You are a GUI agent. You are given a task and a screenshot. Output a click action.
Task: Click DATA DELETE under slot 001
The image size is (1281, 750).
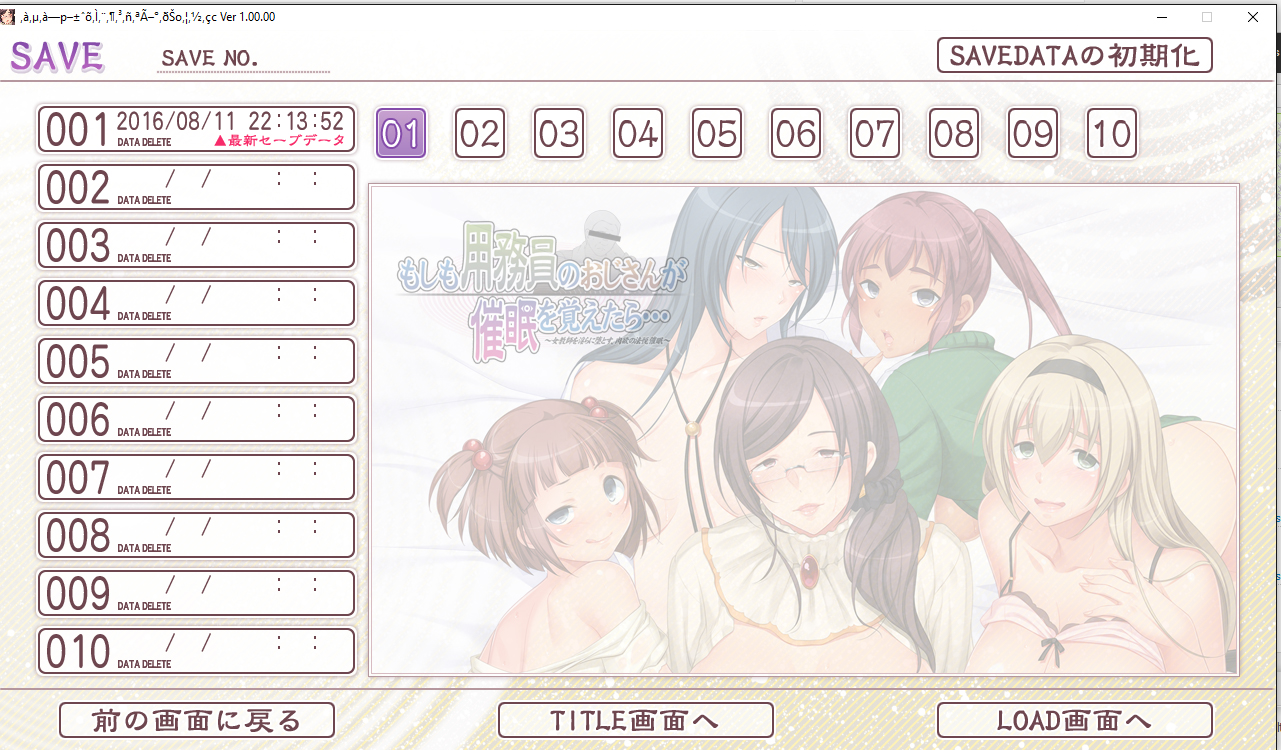(144, 142)
